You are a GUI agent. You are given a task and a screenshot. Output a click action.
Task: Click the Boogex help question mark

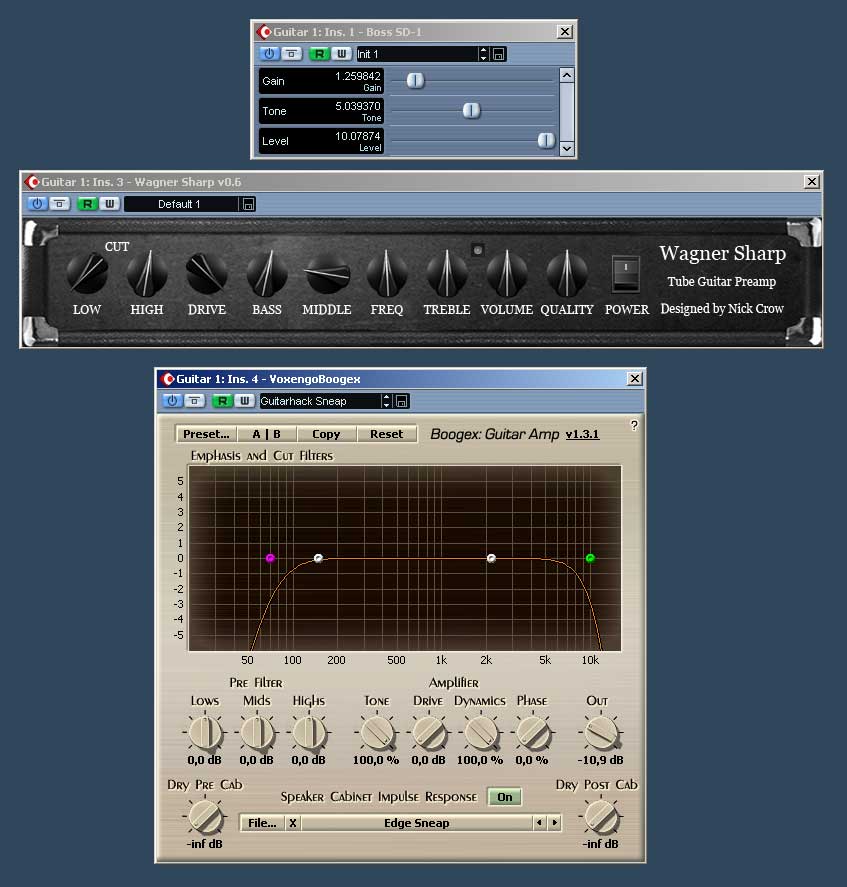coord(634,426)
